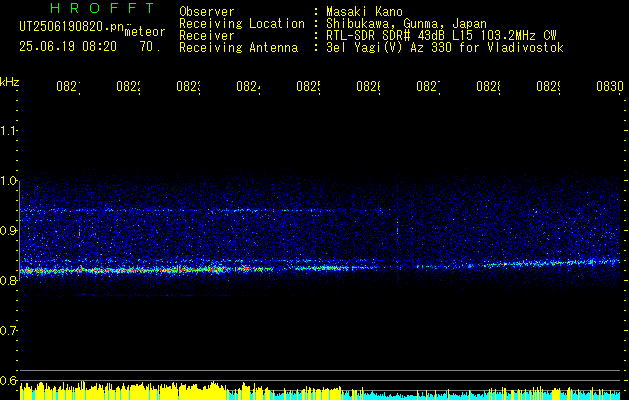Click the date stamp 25.06.19 08:20

click(68, 47)
